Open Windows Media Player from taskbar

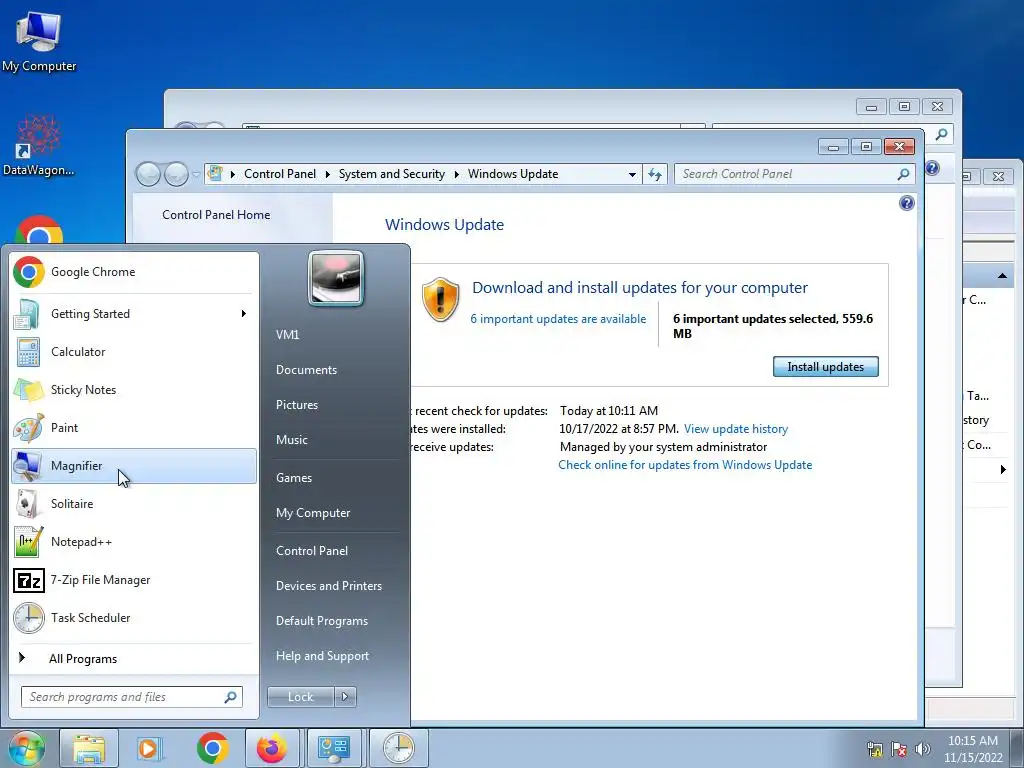click(x=149, y=748)
